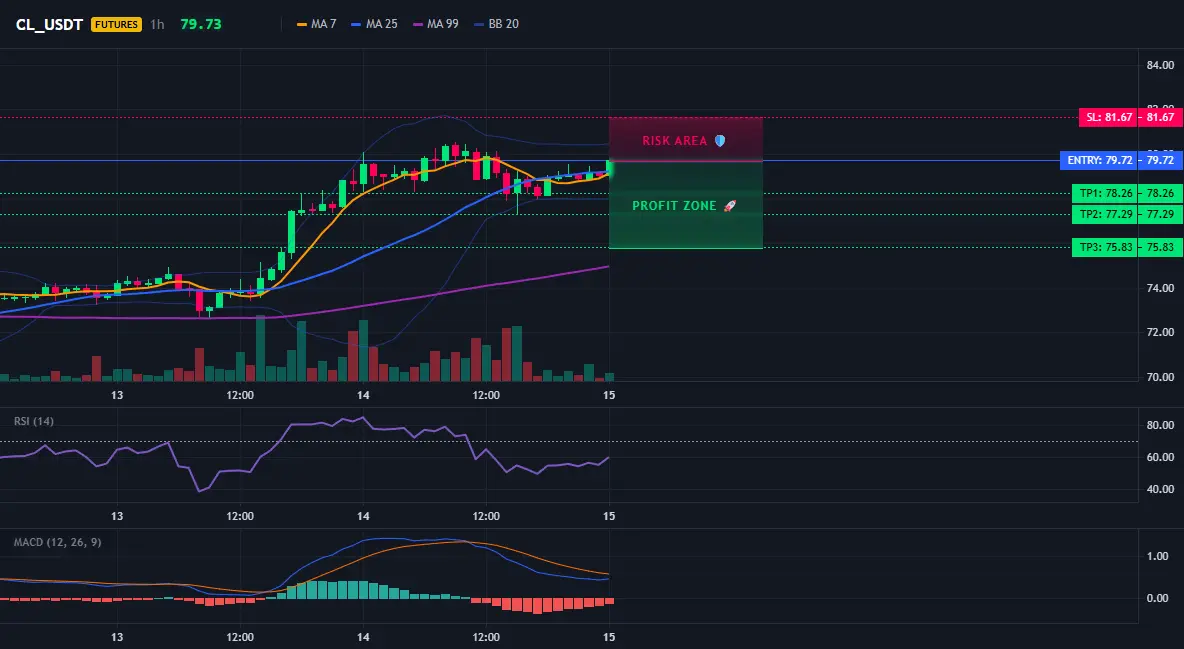Click the 72.00 price axis value
Image resolution: width=1184 pixels, height=649 pixels.
coord(1160,332)
